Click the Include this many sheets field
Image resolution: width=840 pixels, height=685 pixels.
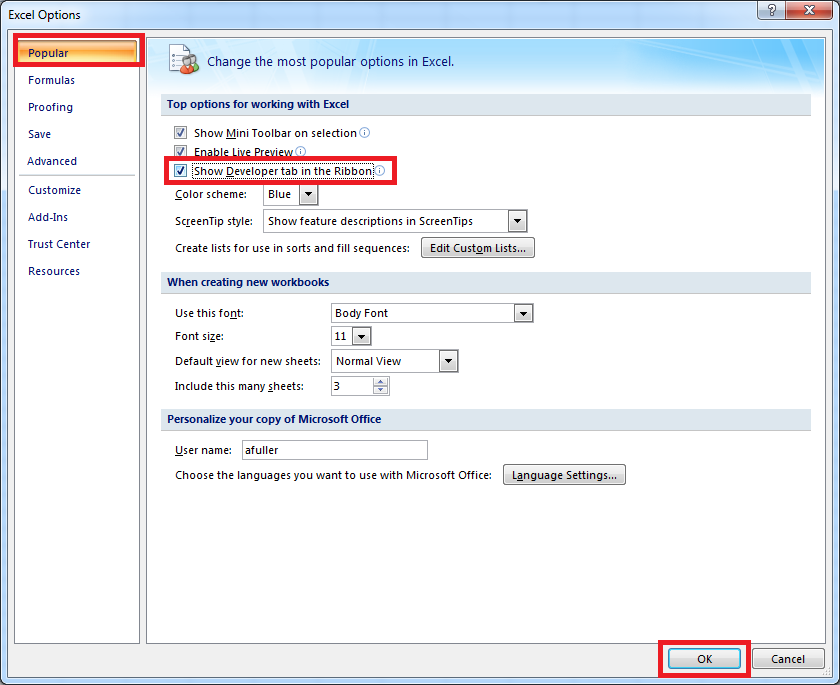click(x=352, y=386)
